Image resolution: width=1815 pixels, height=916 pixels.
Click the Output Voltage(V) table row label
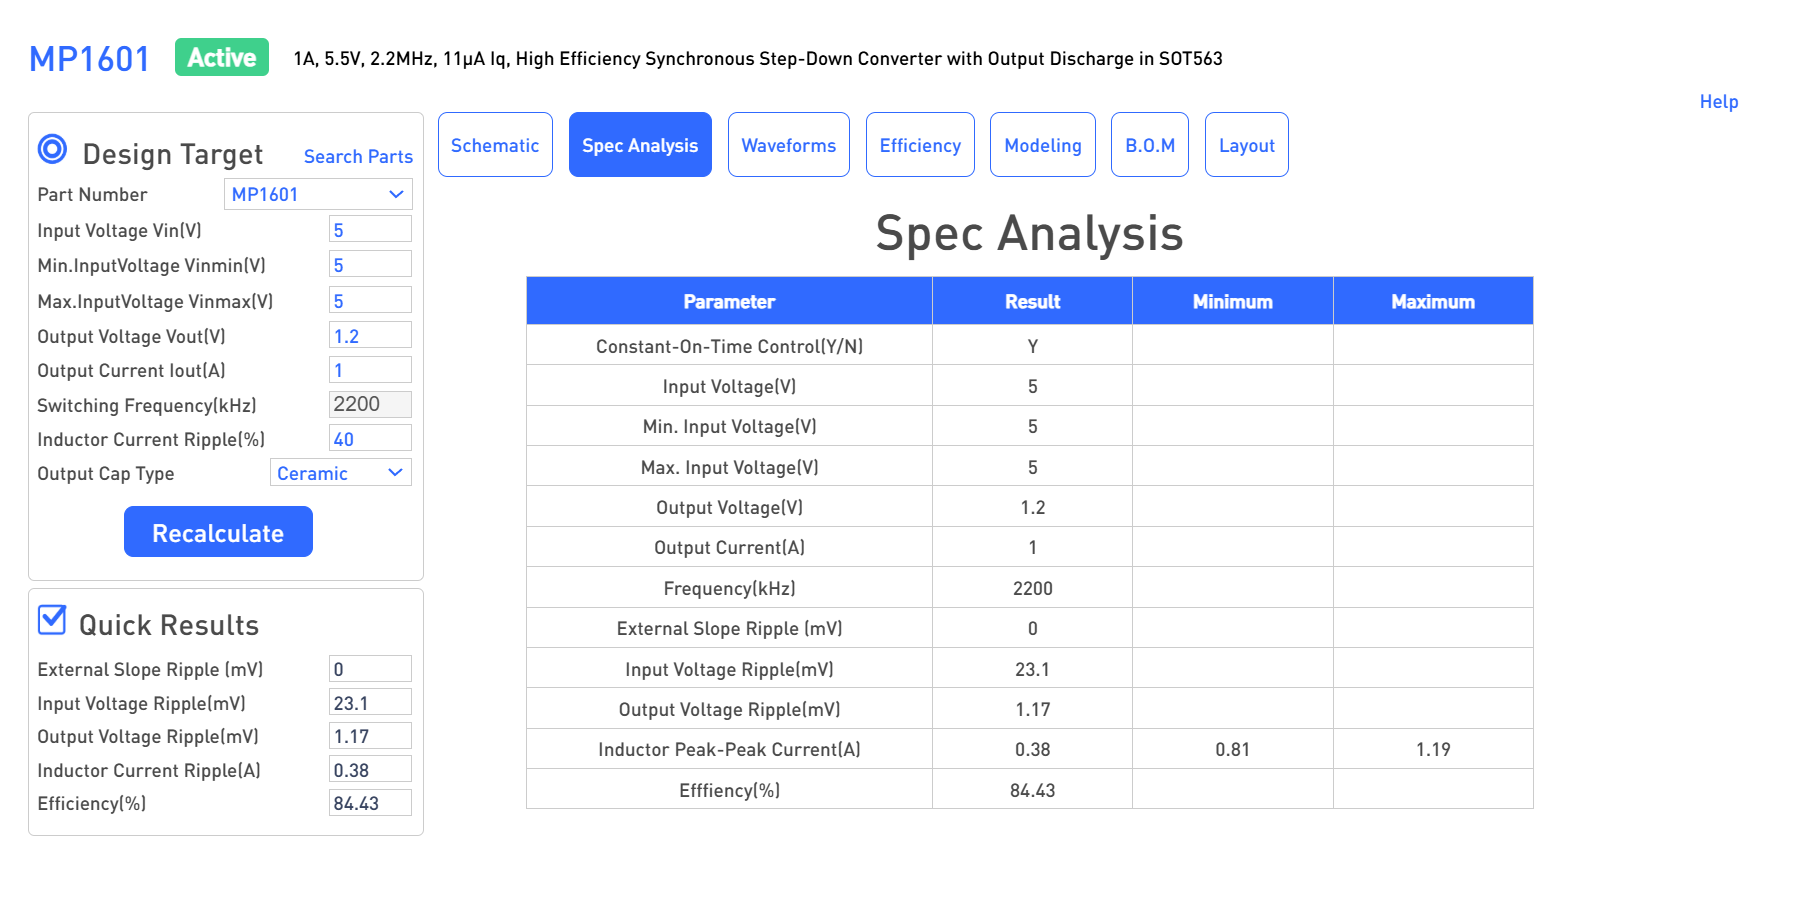[729, 507]
